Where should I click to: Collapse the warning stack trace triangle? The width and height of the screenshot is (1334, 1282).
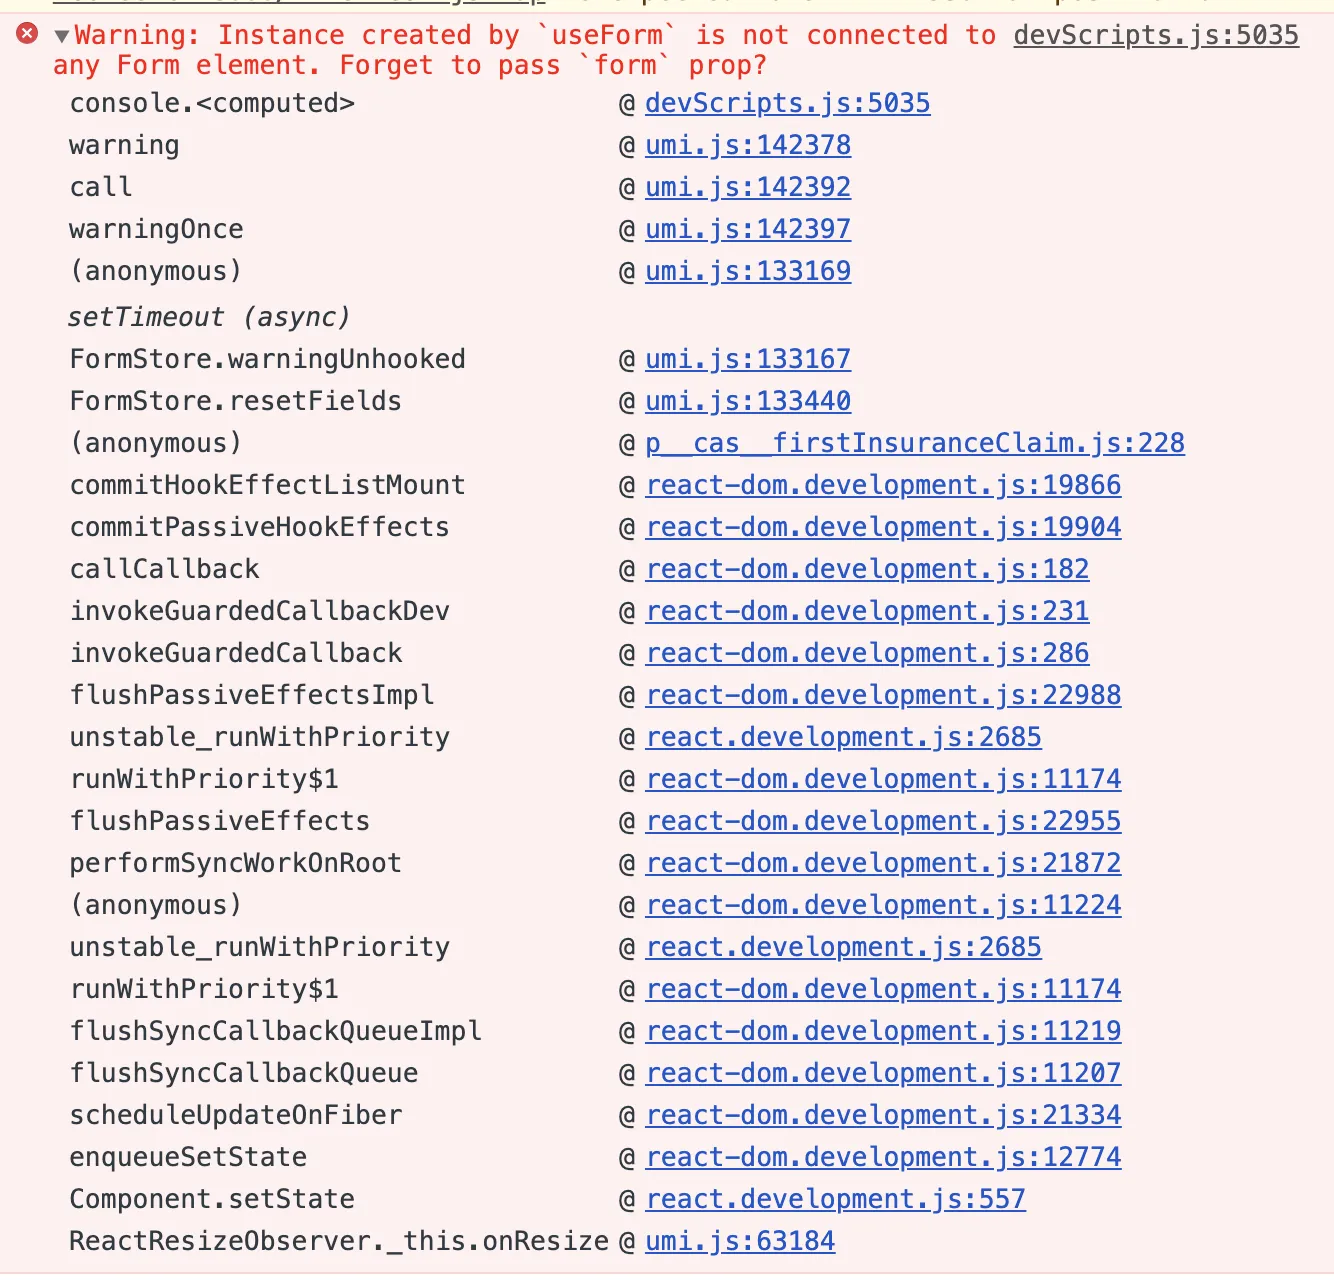[62, 37]
